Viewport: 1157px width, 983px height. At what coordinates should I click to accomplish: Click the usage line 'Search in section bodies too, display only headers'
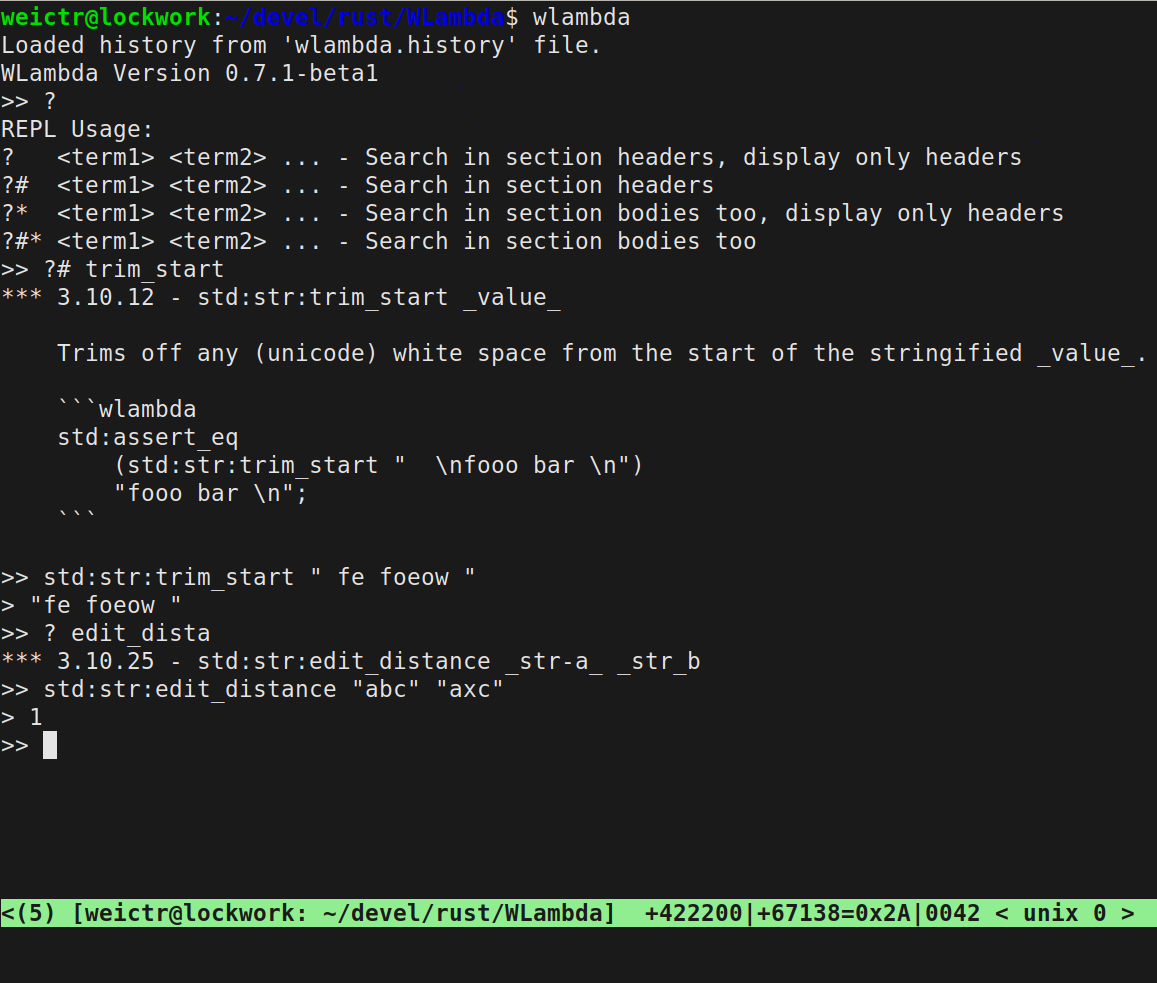[x=533, y=213]
